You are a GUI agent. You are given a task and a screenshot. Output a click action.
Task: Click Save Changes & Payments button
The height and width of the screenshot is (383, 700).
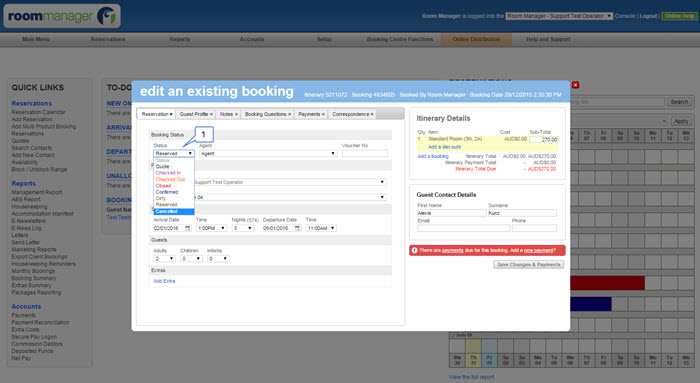(529, 265)
